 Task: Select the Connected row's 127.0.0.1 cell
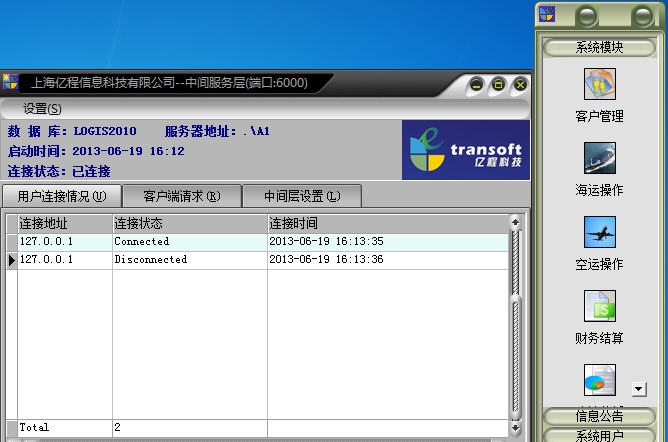point(65,242)
